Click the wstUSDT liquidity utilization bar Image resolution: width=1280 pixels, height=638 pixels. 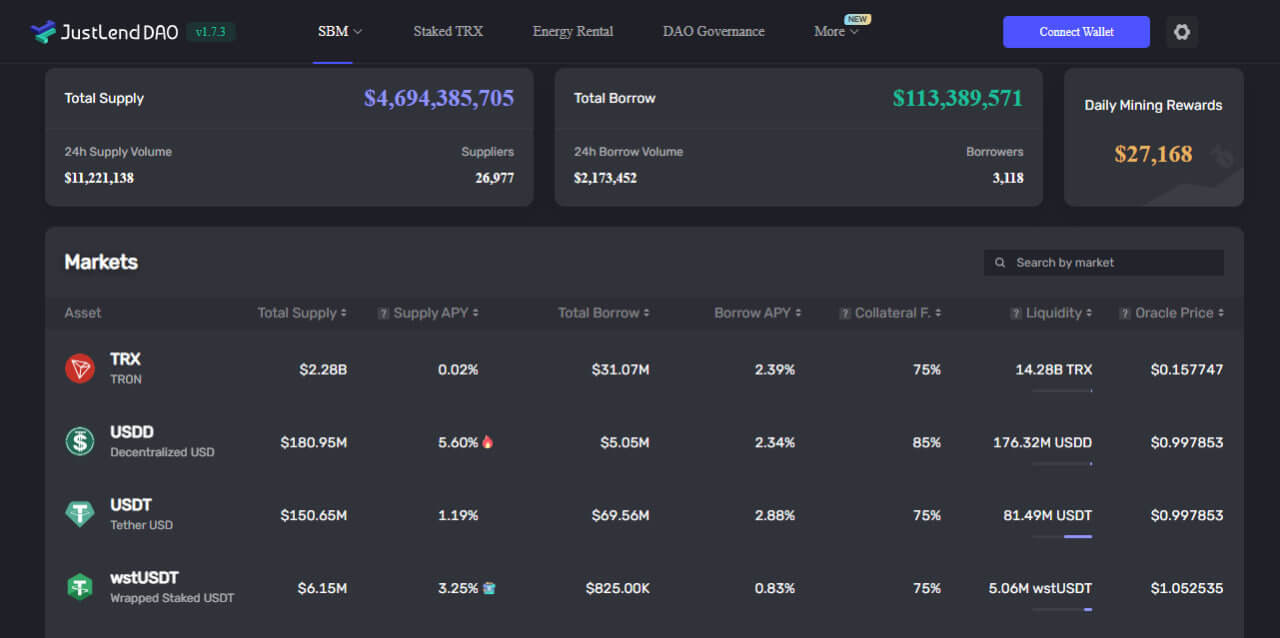point(1062,610)
